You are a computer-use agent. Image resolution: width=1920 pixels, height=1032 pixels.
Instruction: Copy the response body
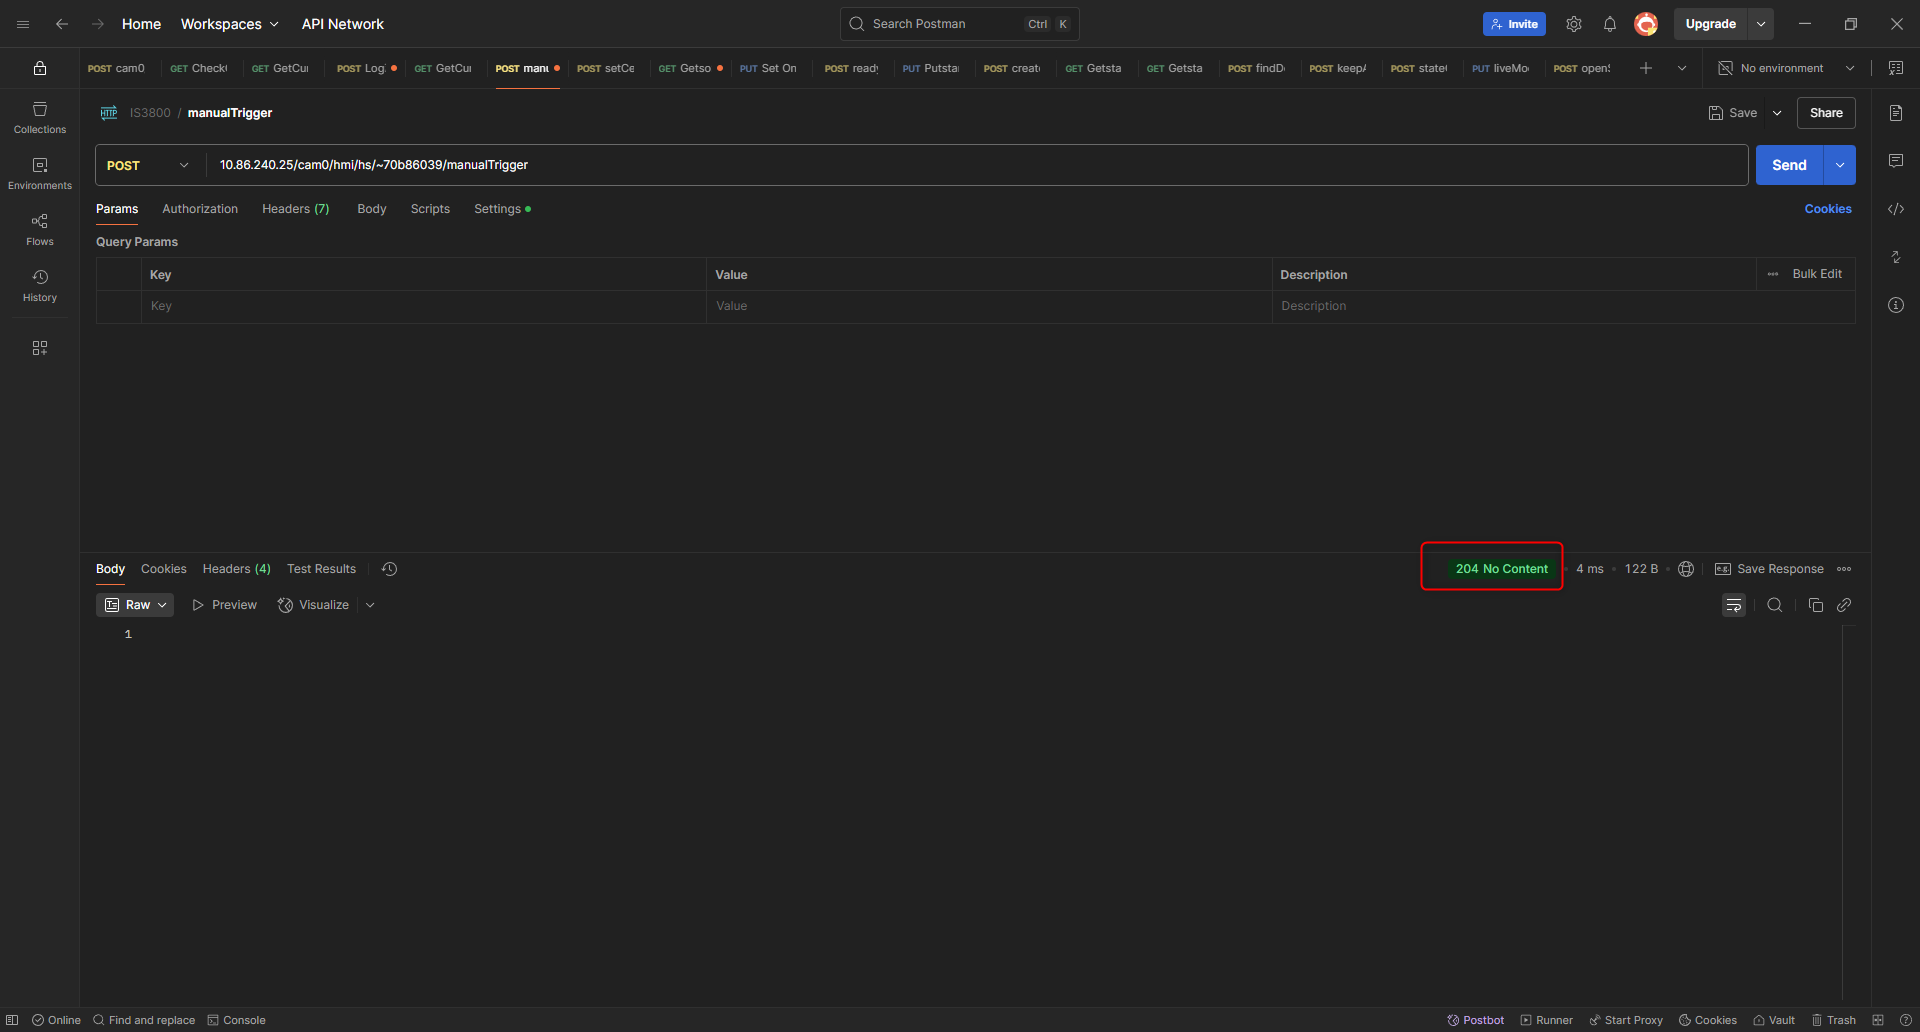point(1816,605)
